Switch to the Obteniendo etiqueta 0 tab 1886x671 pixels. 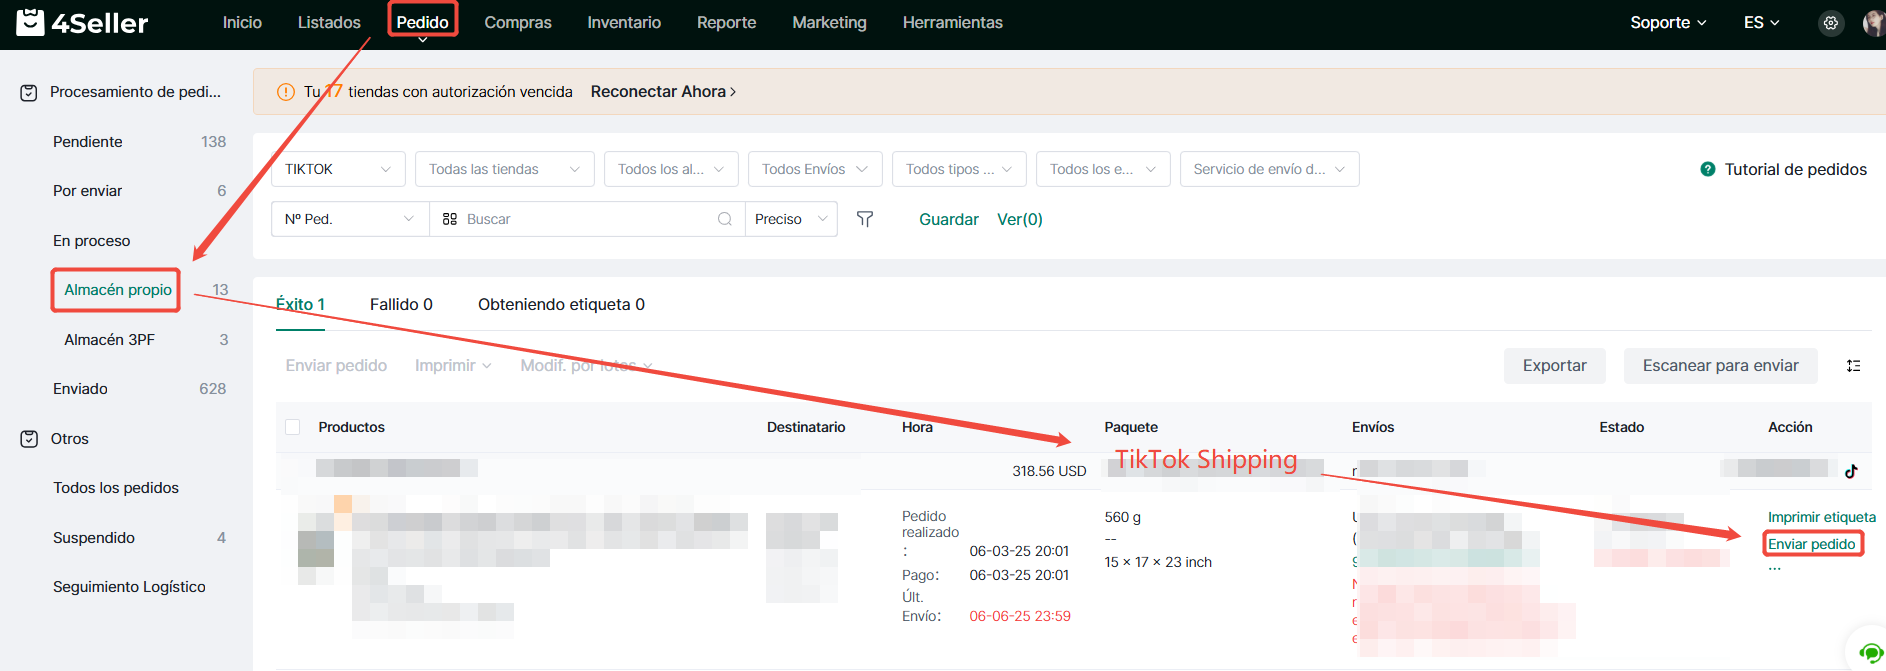pos(561,305)
